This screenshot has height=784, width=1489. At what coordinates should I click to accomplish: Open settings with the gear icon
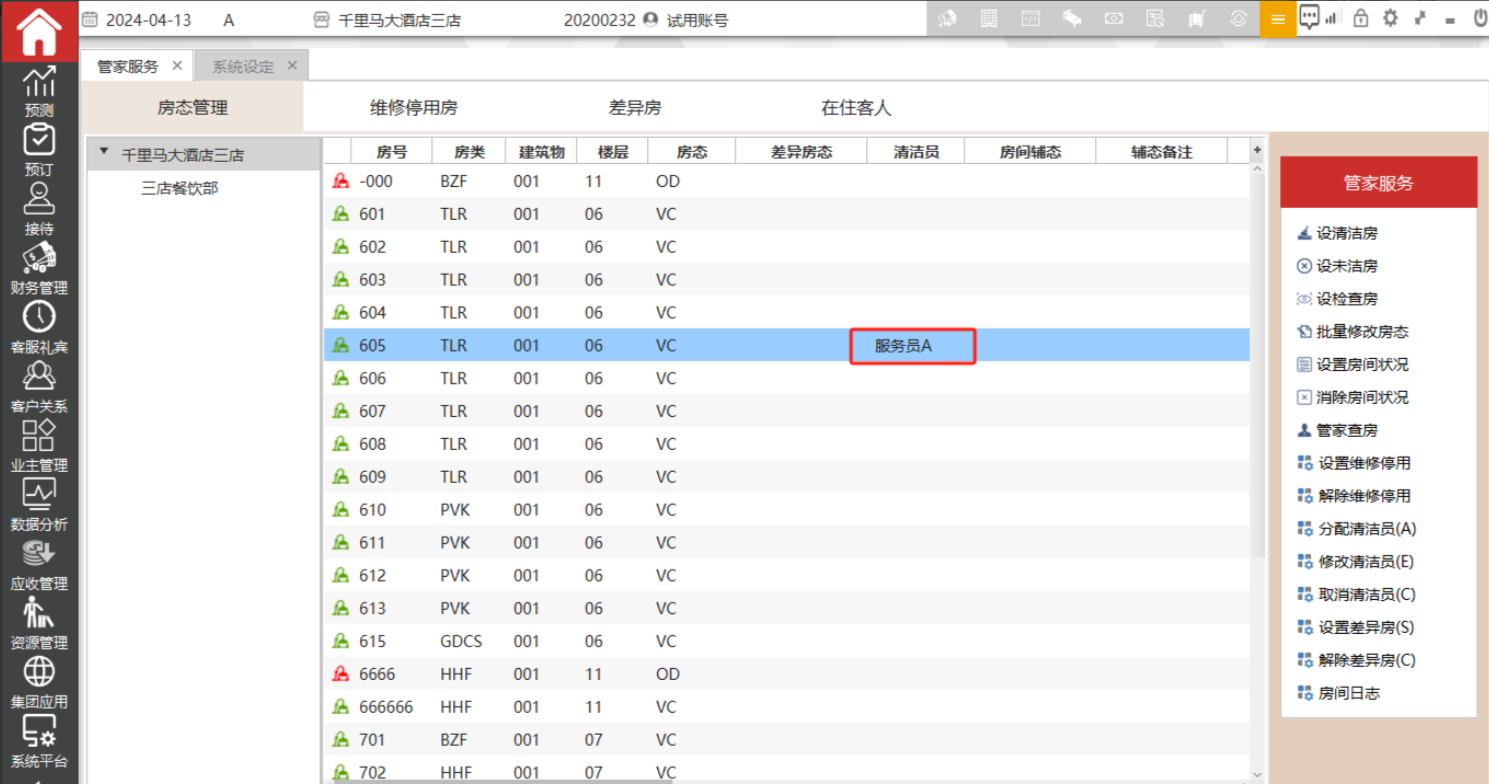(1390, 19)
